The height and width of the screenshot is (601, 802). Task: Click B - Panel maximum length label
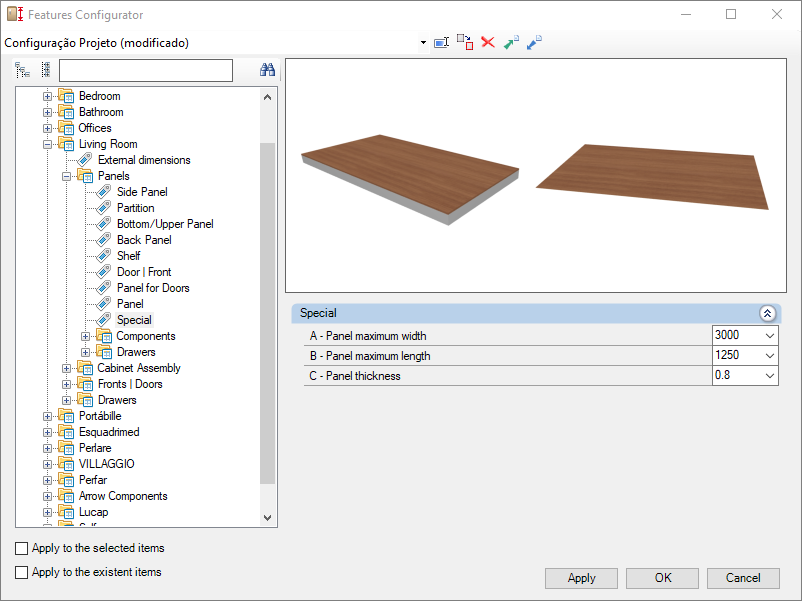pyautogui.click(x=370, y=356)
